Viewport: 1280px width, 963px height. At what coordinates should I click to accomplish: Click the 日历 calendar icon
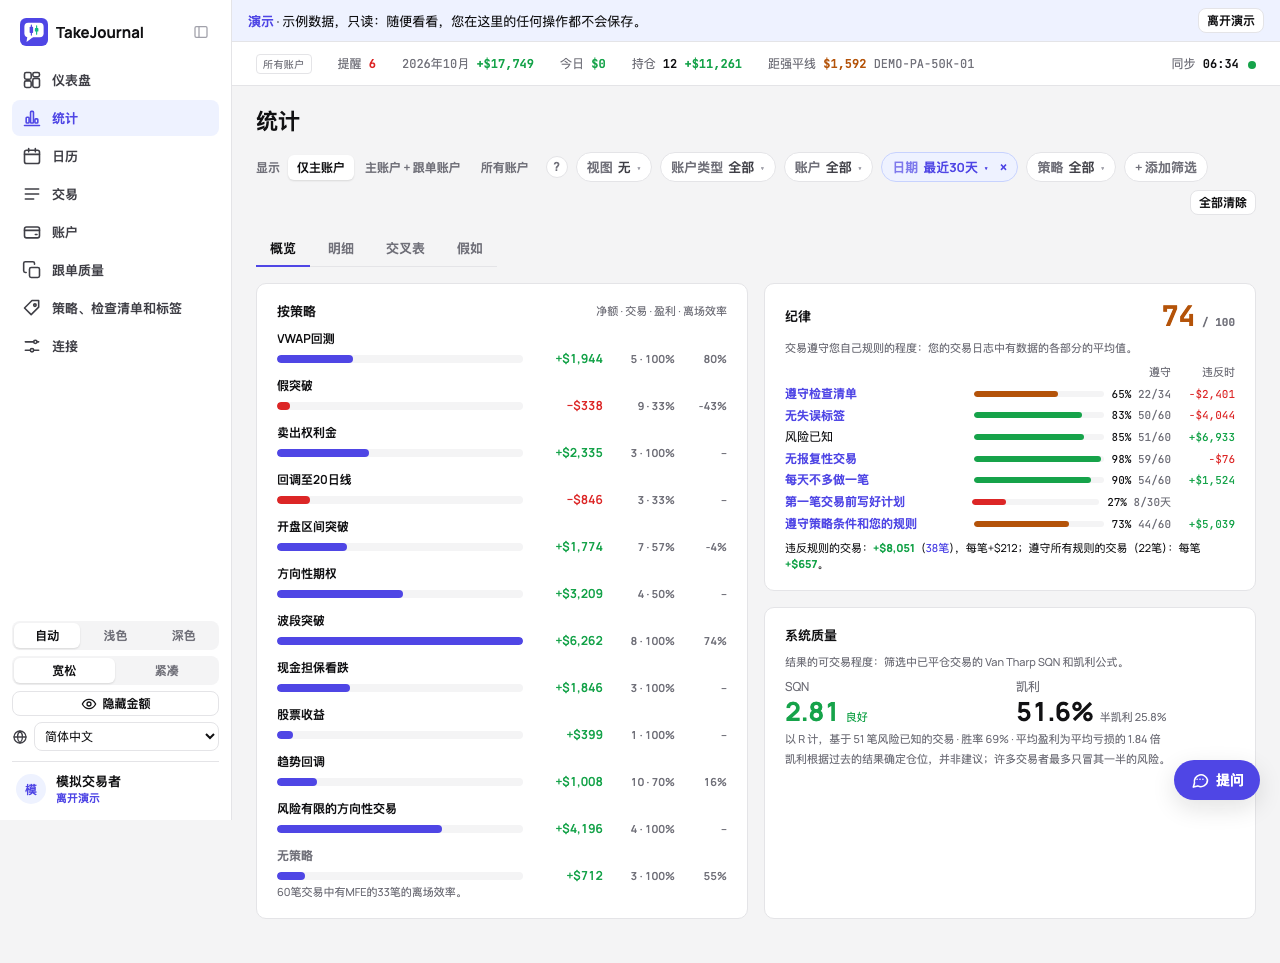click(32, 156)
